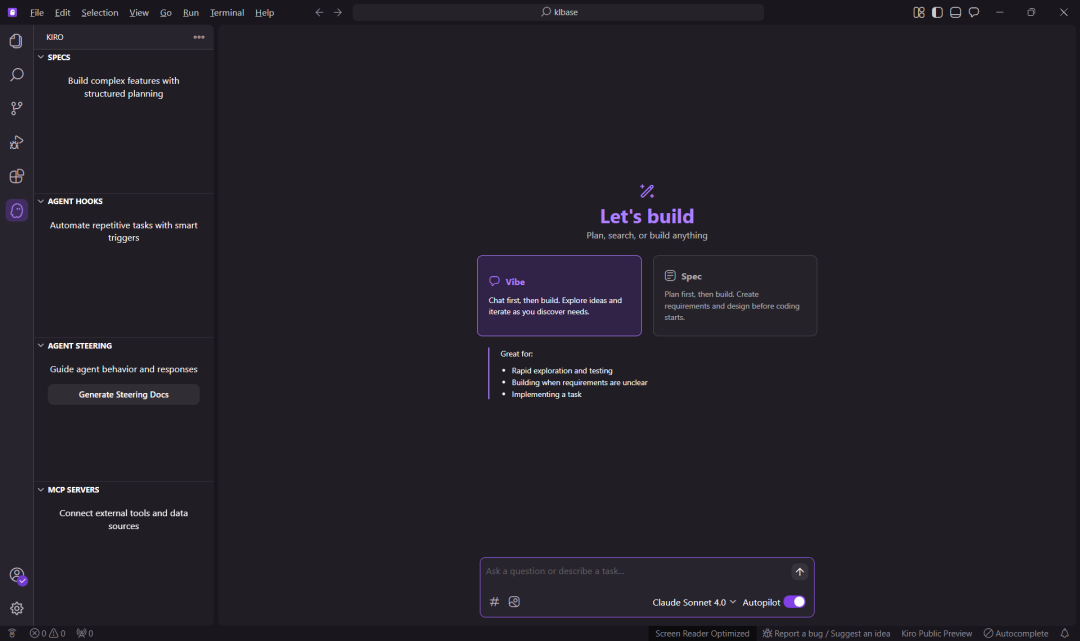Viewport: 1080px width, 641px height.
Task: Open the Kiro ghost panel in activity bar
Action: coord(16,210)
